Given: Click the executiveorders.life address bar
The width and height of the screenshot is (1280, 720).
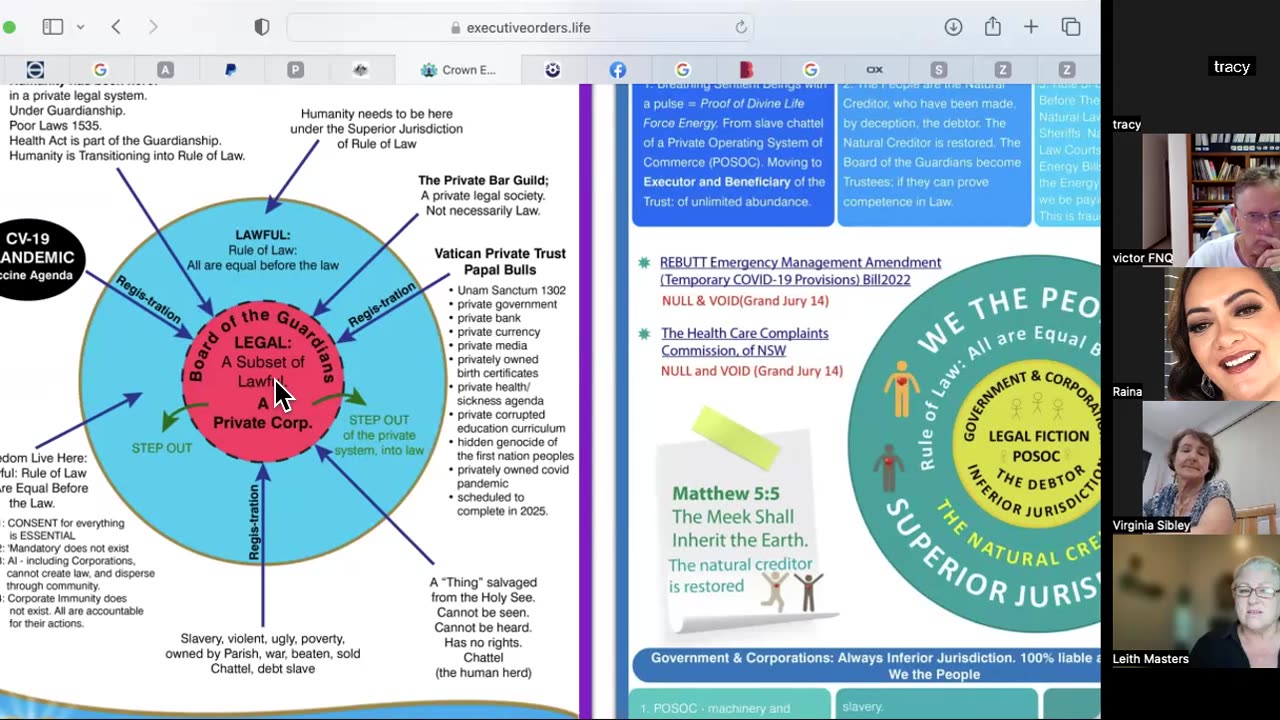Looking at the screenshot, I should 520,27.
